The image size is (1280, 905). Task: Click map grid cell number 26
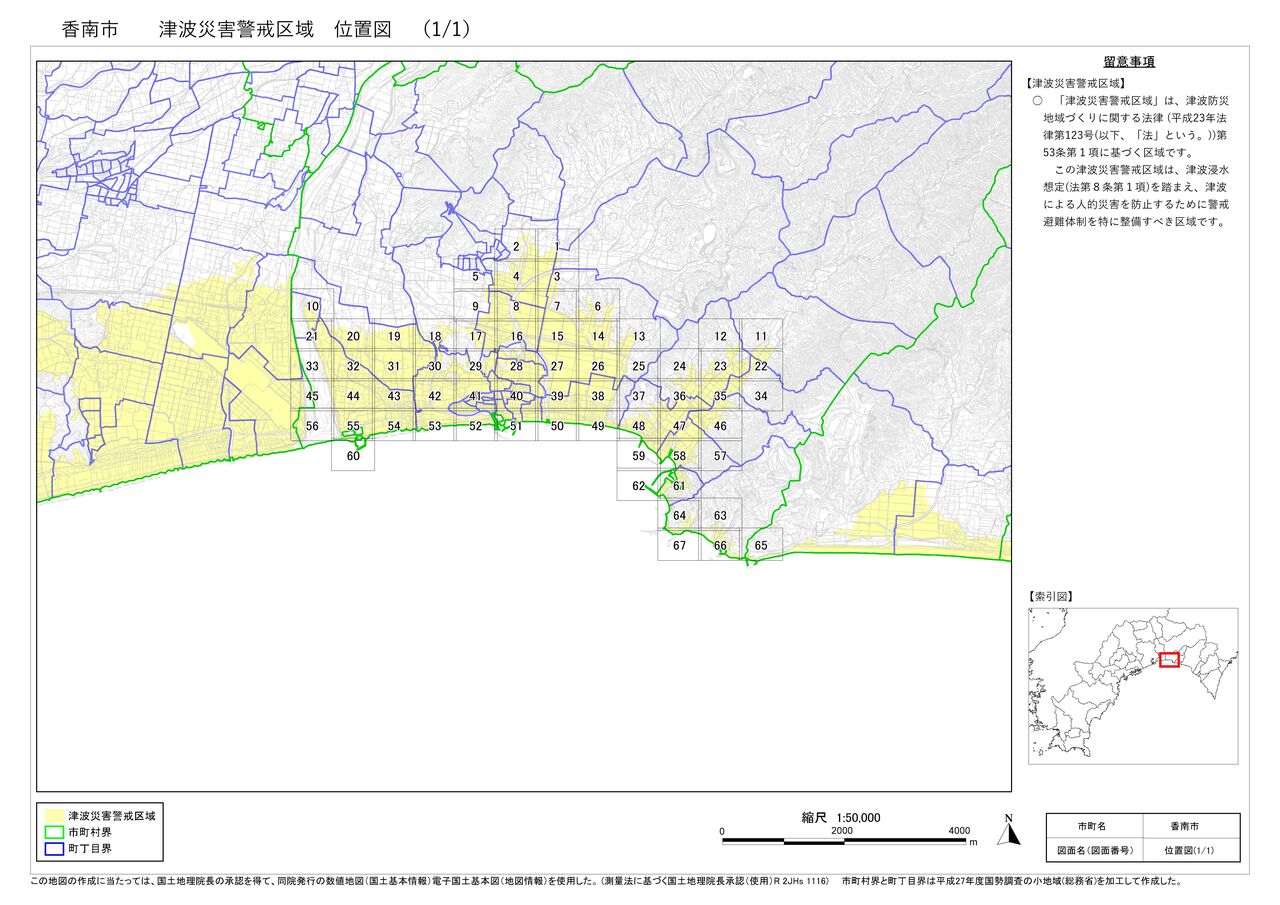pyautogui.click(x=598, y=366)
